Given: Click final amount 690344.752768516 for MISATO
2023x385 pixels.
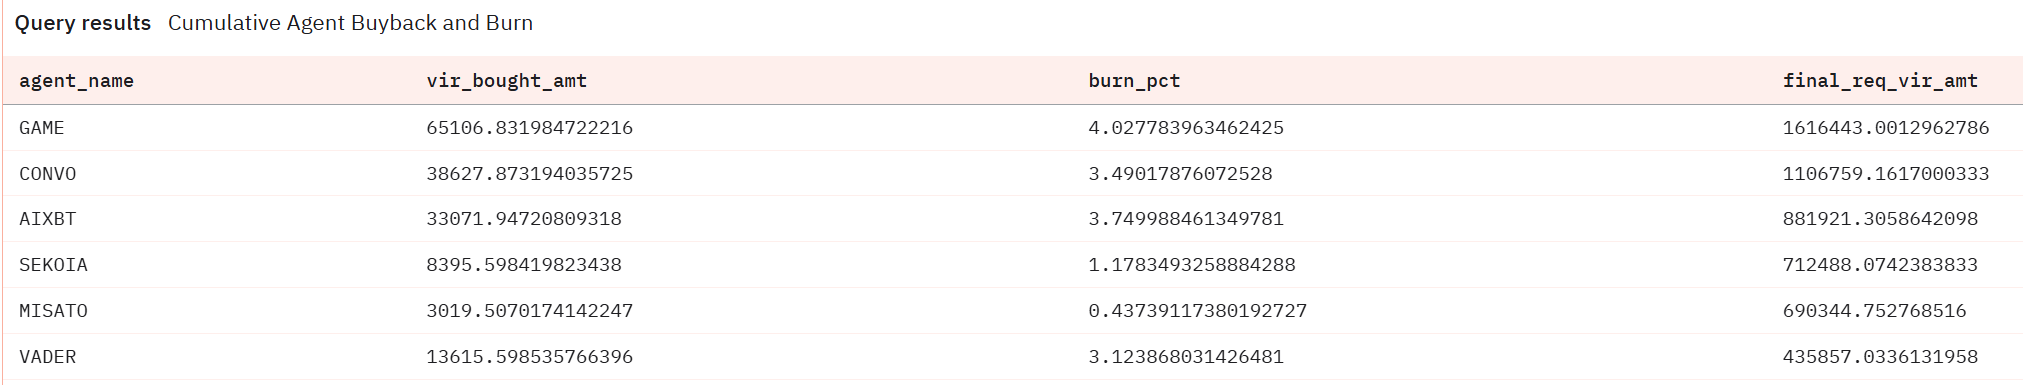Looking at the screenshot, I should point(1875,311).
